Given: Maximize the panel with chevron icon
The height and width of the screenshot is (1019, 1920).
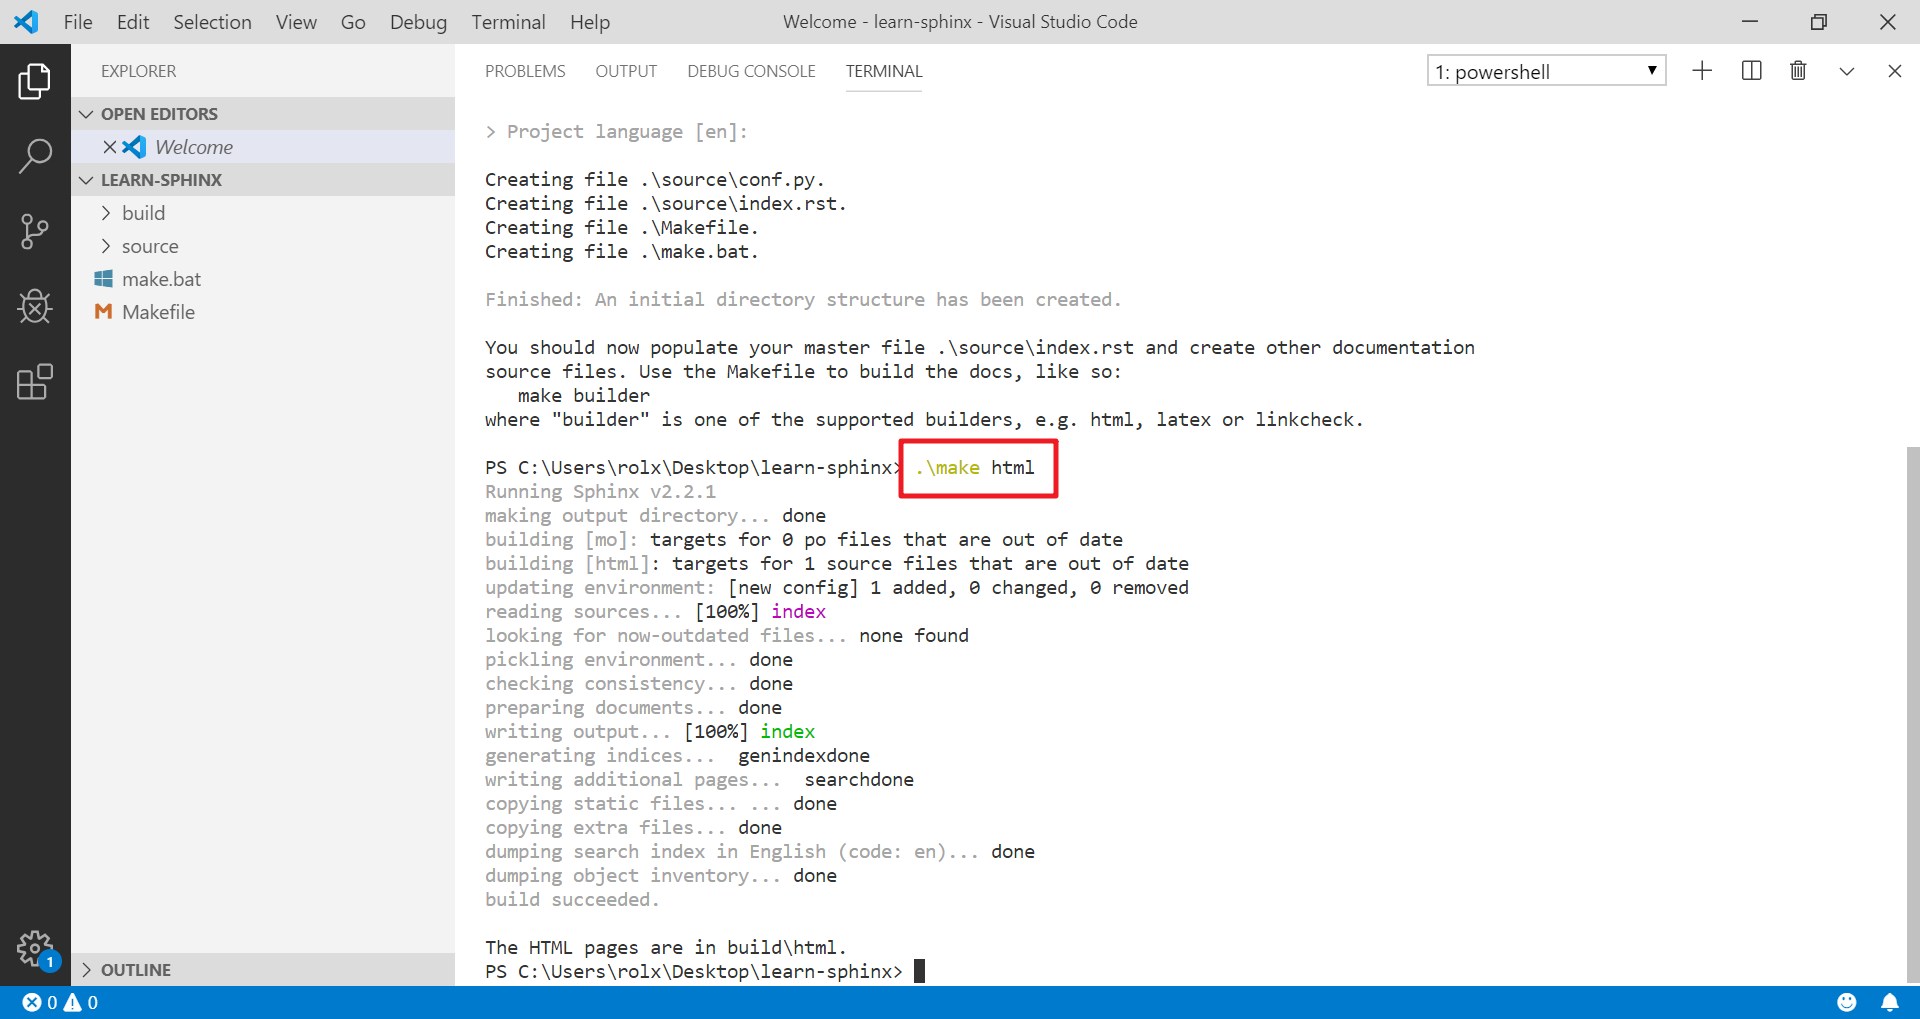Looking at the screenshot, I should (1847, 71).
